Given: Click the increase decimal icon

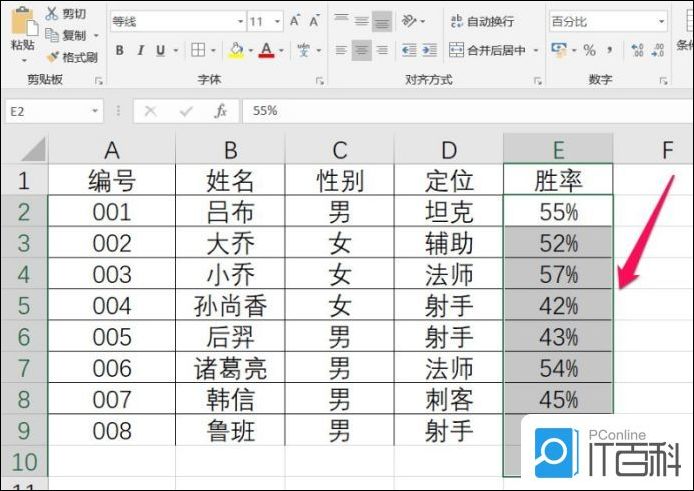Looking at the screenshot, I should (637, 50).
